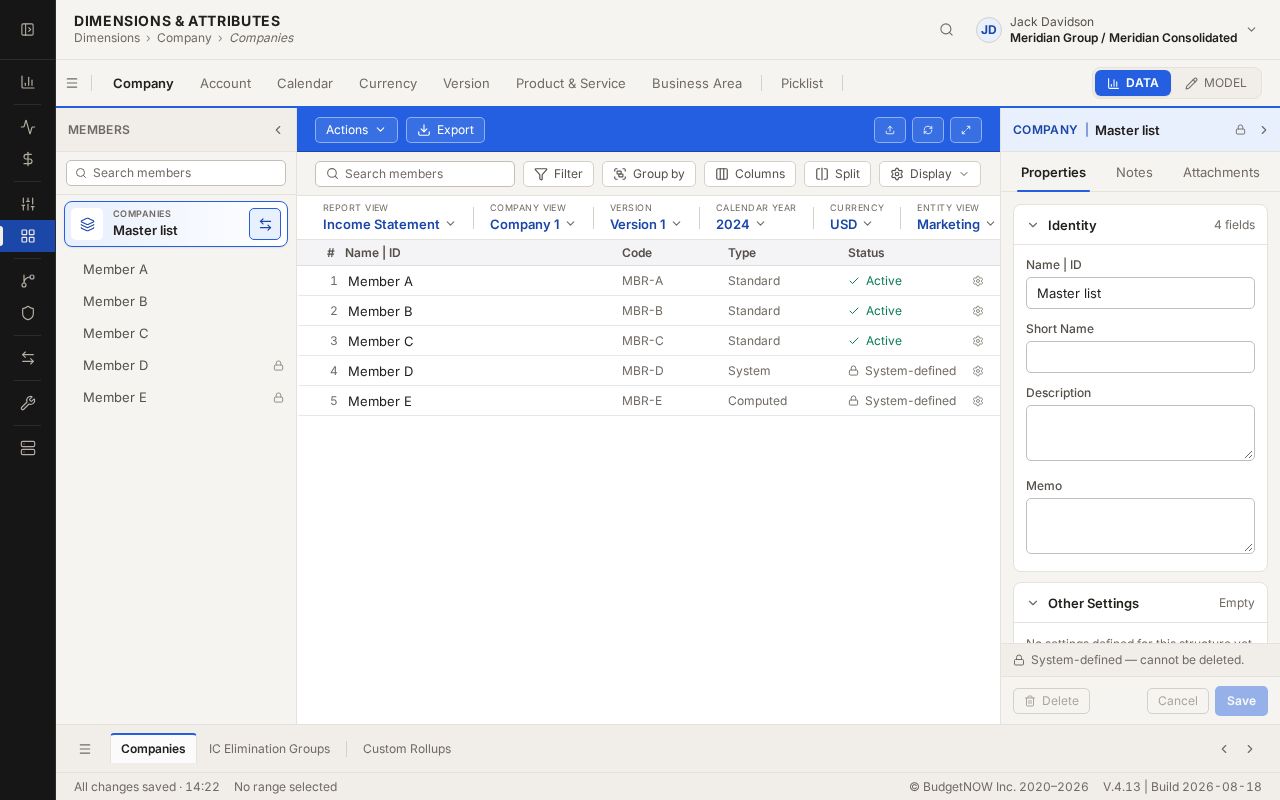1280x800 pixels.
Task: Click the Columns button
Action: (750, 174)
